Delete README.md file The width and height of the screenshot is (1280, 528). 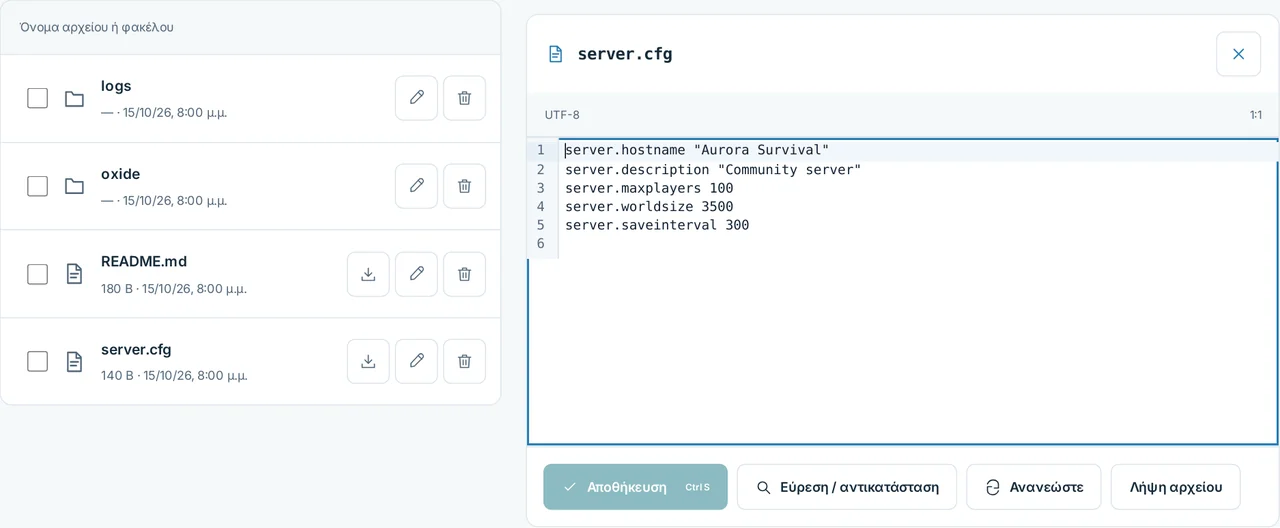coord(464,274)
